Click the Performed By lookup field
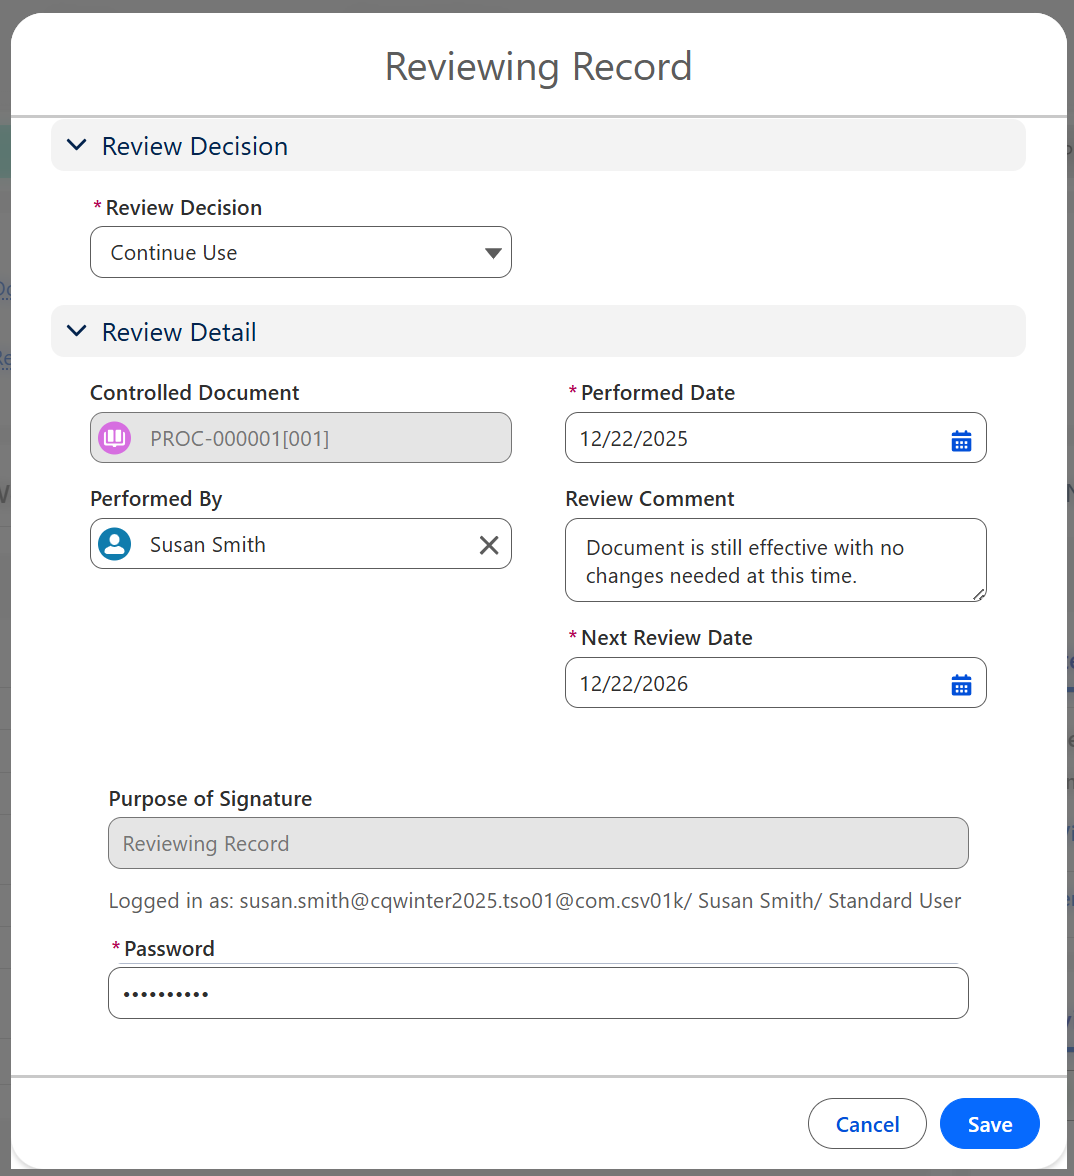 click(x=300, y=545)
